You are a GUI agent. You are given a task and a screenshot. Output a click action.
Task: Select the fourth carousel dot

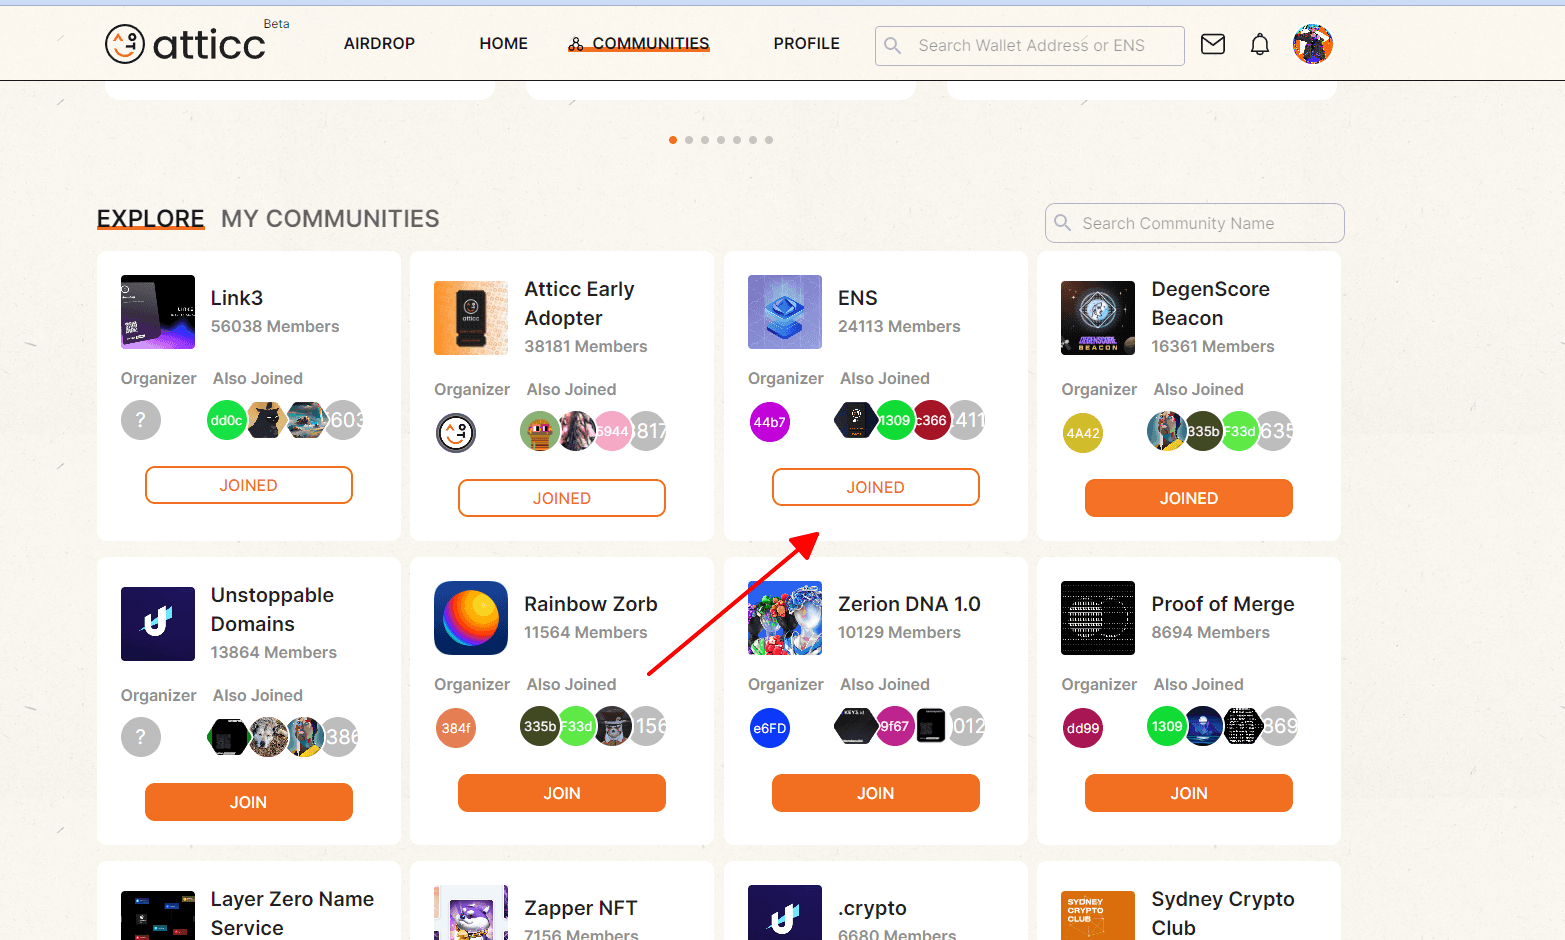721,140
